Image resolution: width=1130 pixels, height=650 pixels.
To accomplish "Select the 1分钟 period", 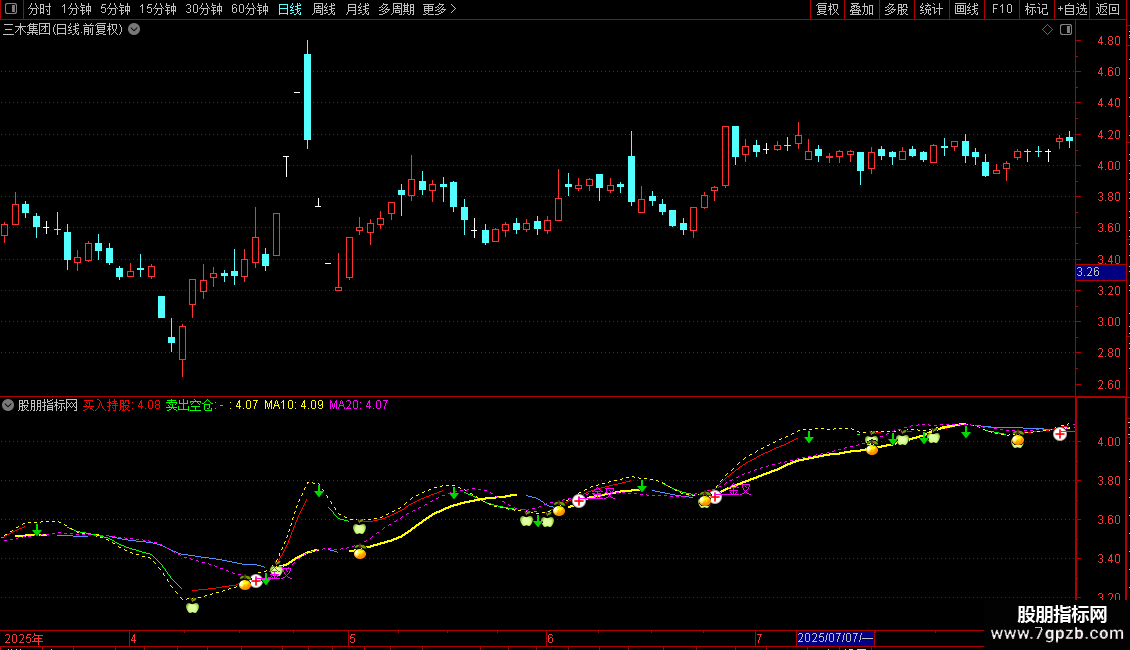I will [x=76, y=9].
